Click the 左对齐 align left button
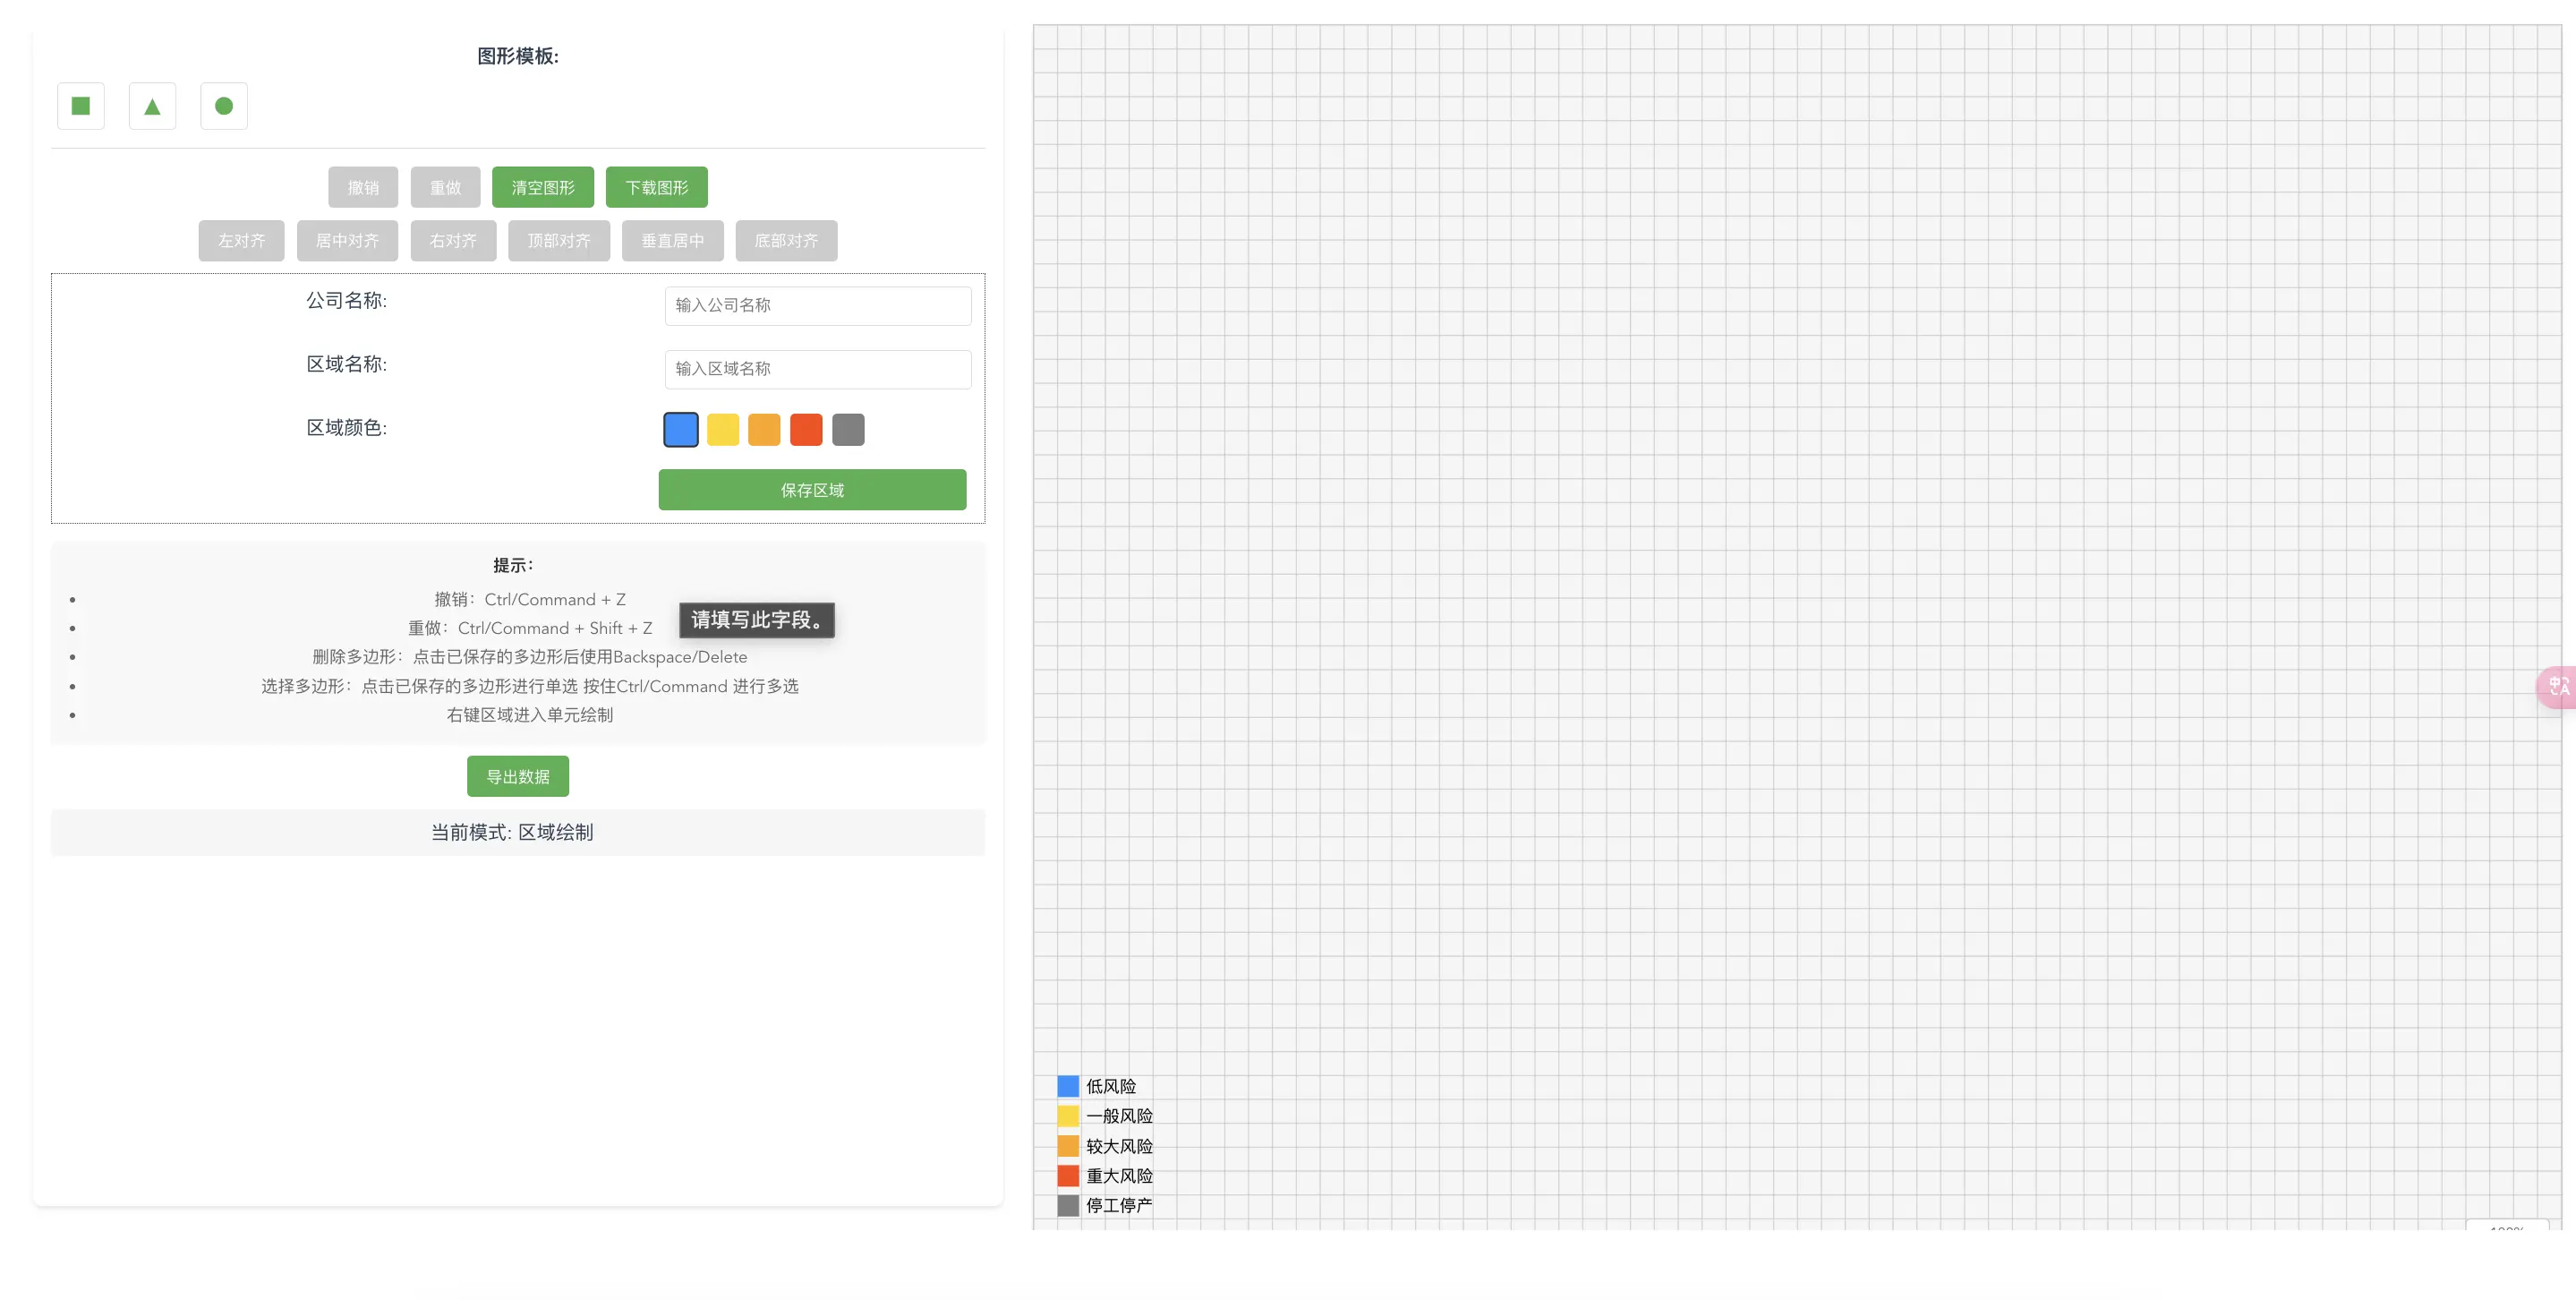The width and height of the screenshot is (2576, 1300). click(x=241, y=241)
